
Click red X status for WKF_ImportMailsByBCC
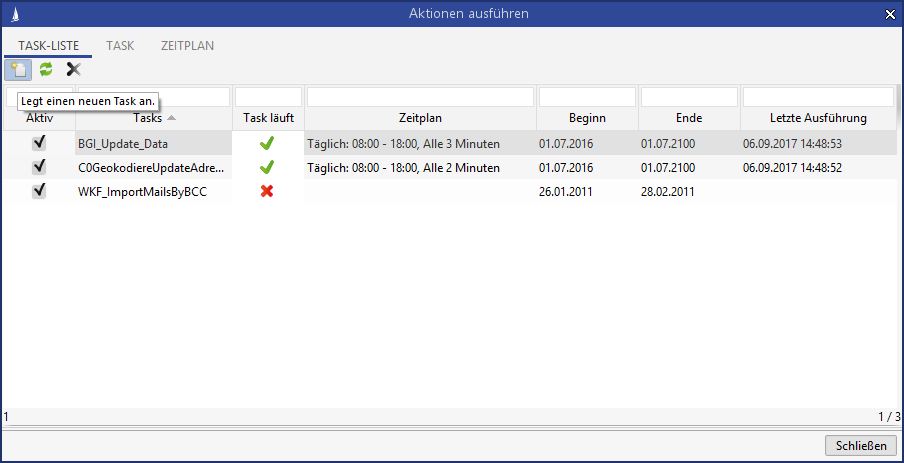click(267, 191)
